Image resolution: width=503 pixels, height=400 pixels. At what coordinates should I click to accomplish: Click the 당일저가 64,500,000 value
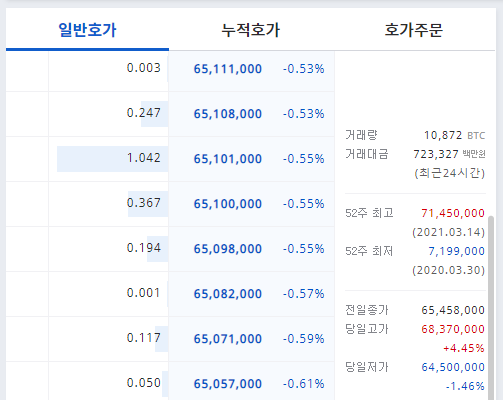tap(453, 367)
